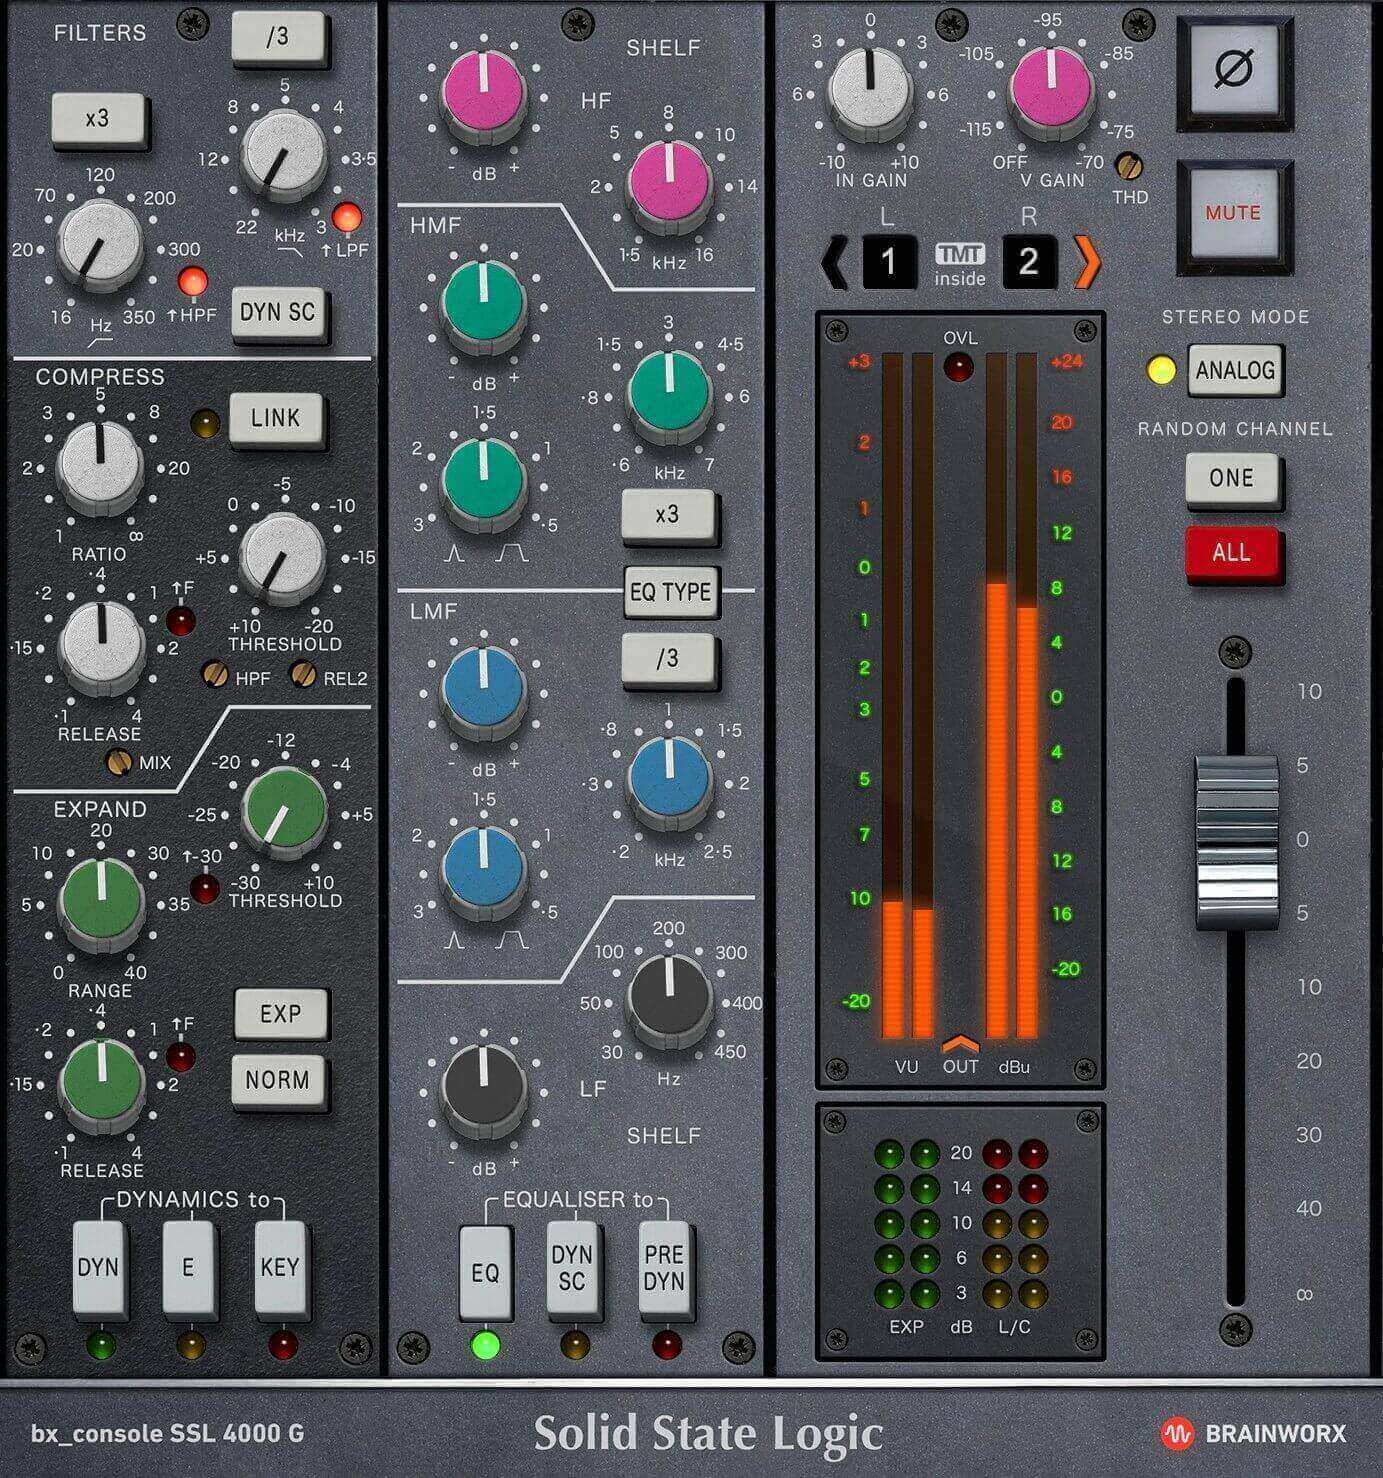Screen dimensions: 1383x1478
Task: Click the red ALL random channel button
Action: click(x=1232, y=553)
